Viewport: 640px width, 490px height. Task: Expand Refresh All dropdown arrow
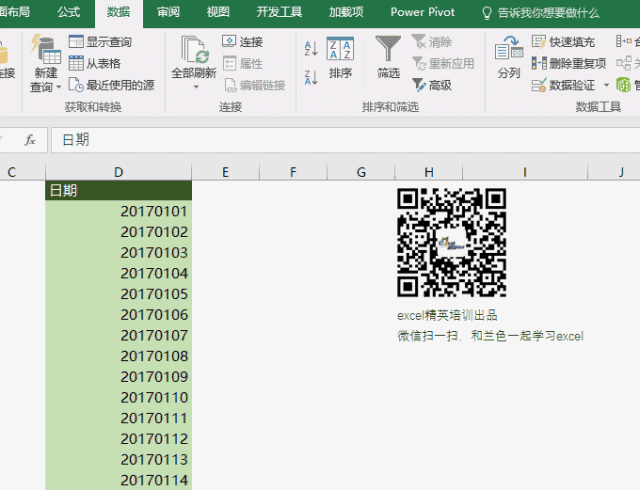(x=196, y=87)
